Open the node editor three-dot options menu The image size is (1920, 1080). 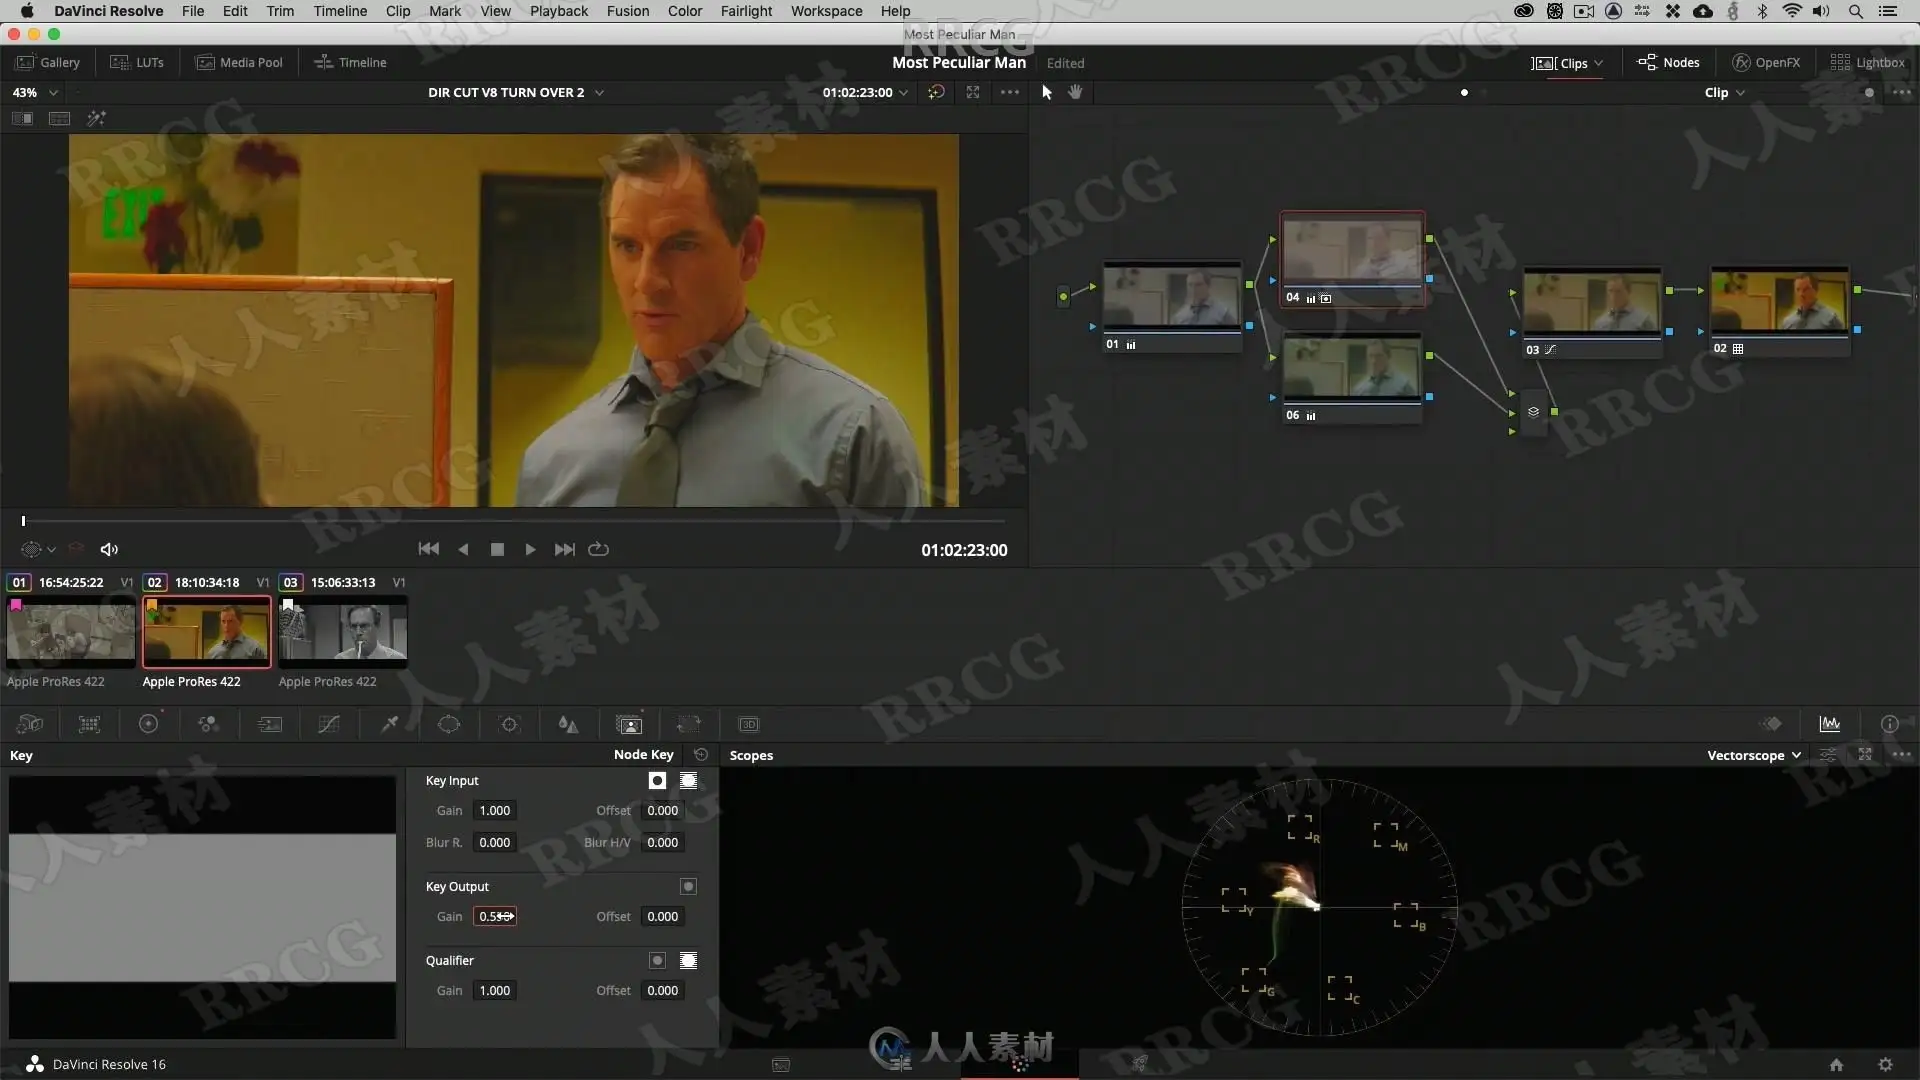(1902, 92)
